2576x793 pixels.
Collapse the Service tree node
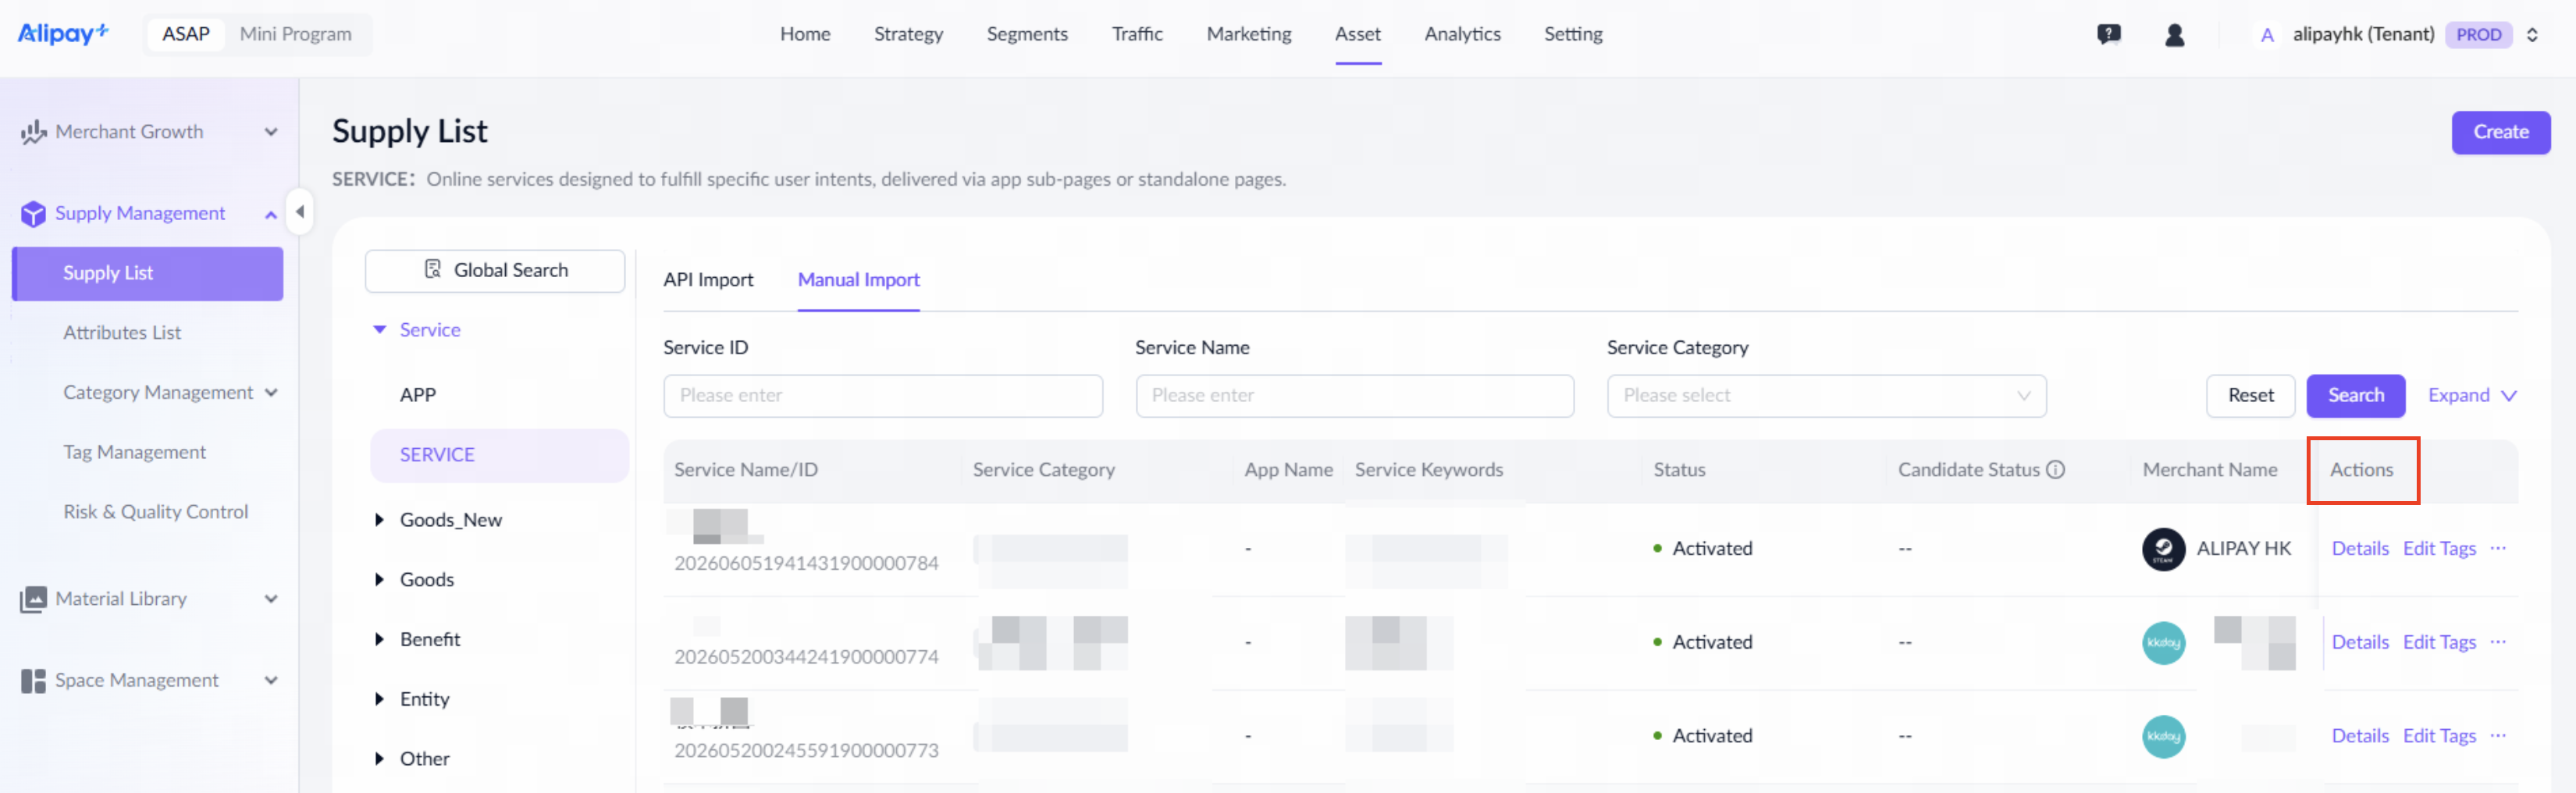point(379,329)
